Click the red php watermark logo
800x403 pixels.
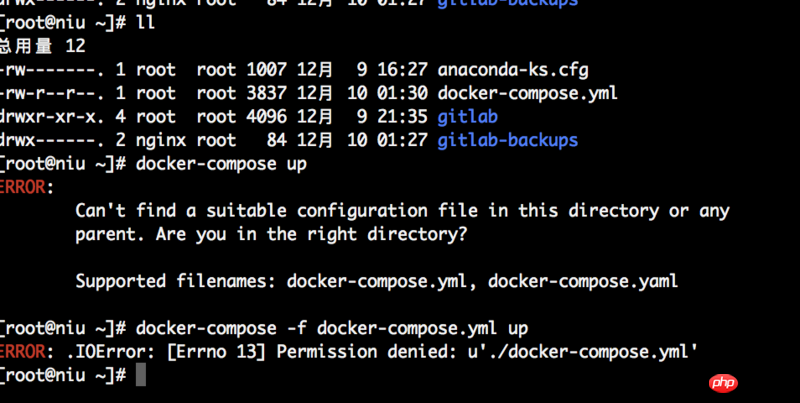[x=723, y=383]
